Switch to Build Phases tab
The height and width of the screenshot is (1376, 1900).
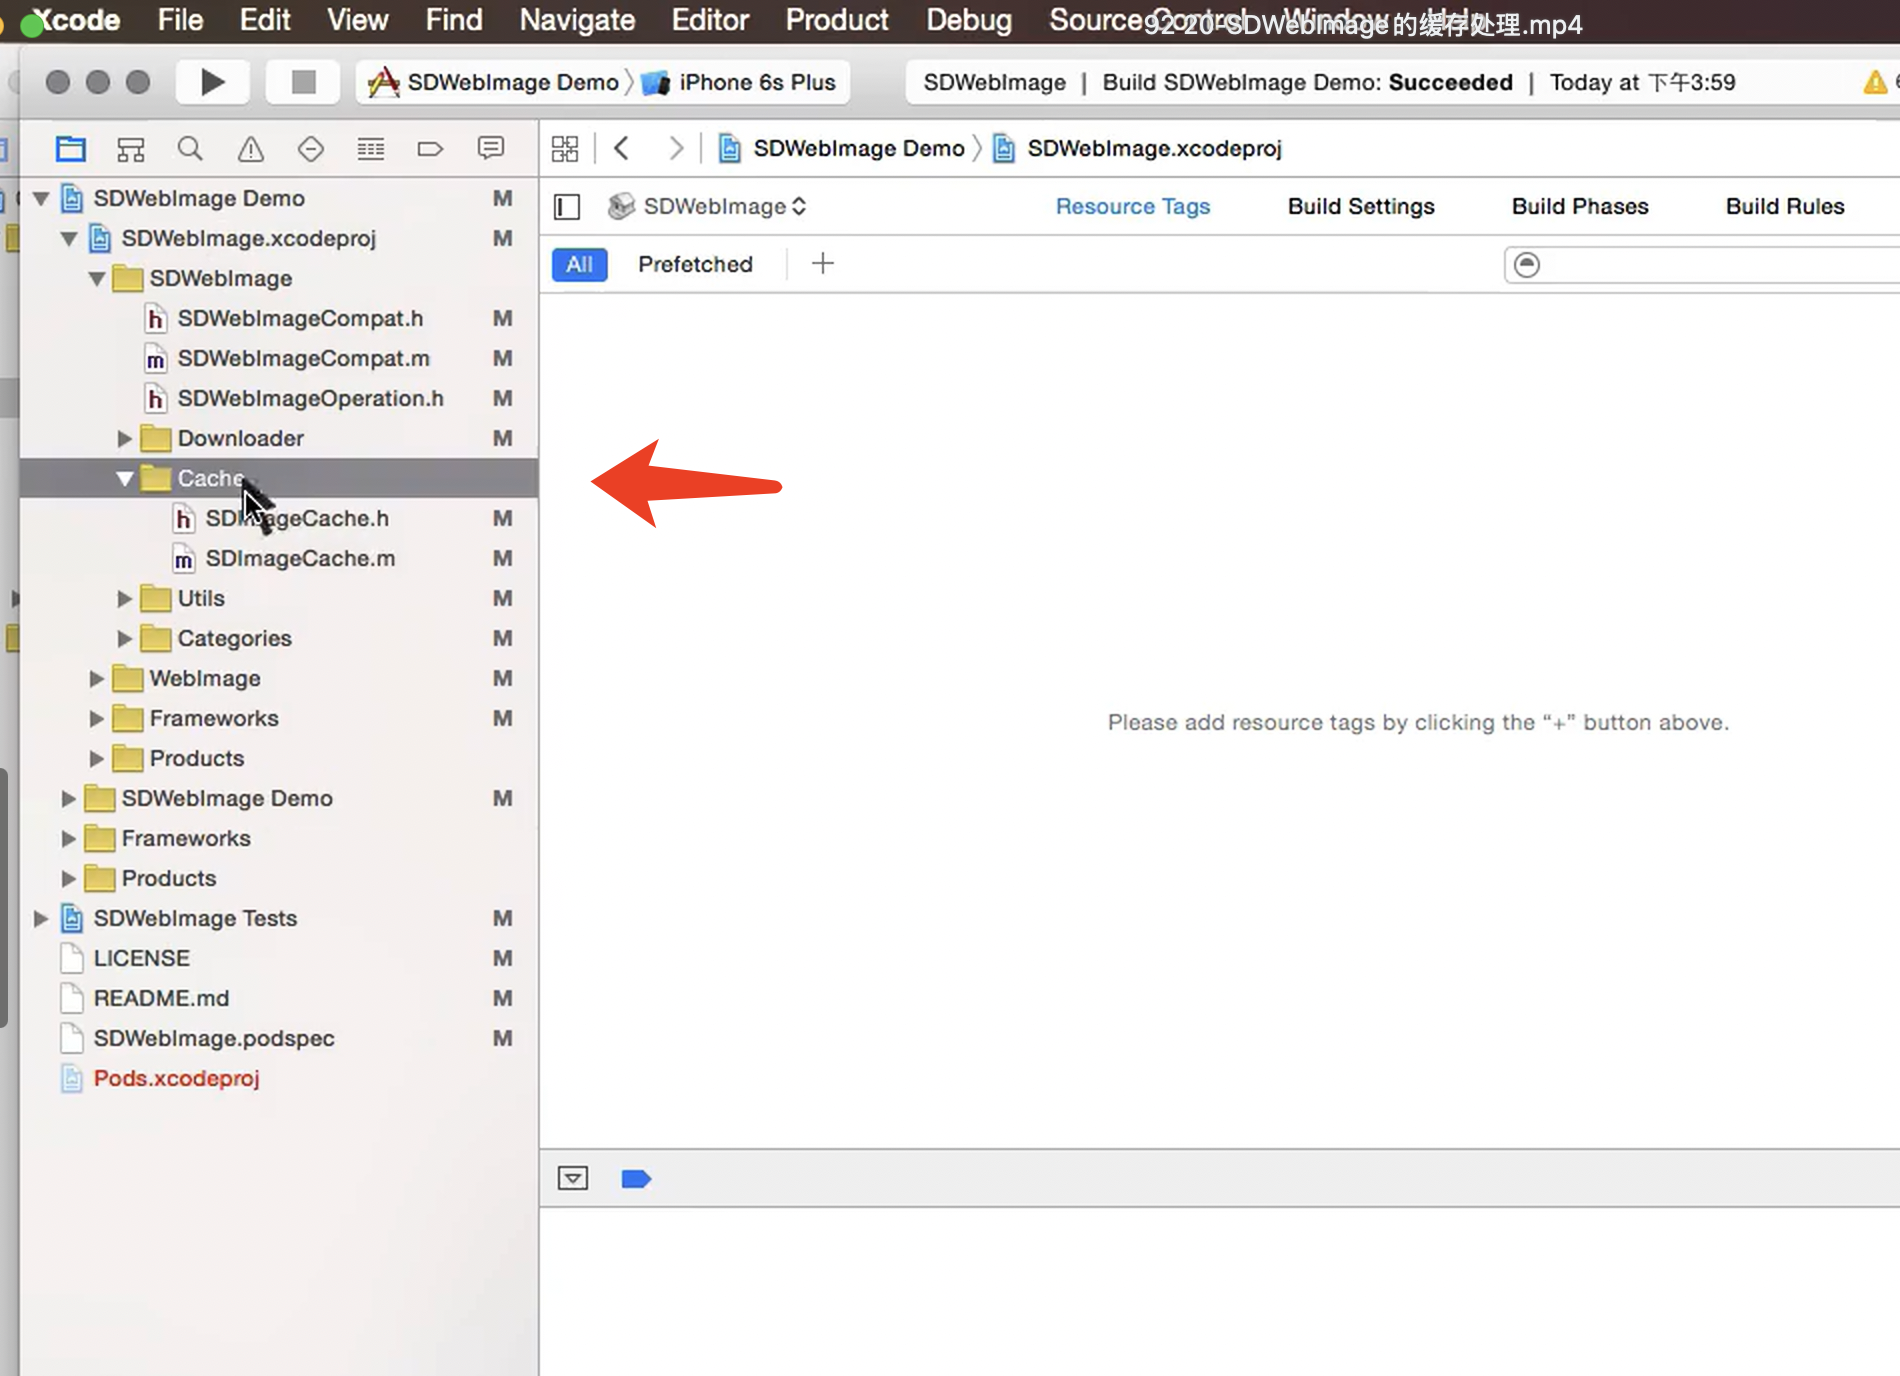tap(1580, 207)
